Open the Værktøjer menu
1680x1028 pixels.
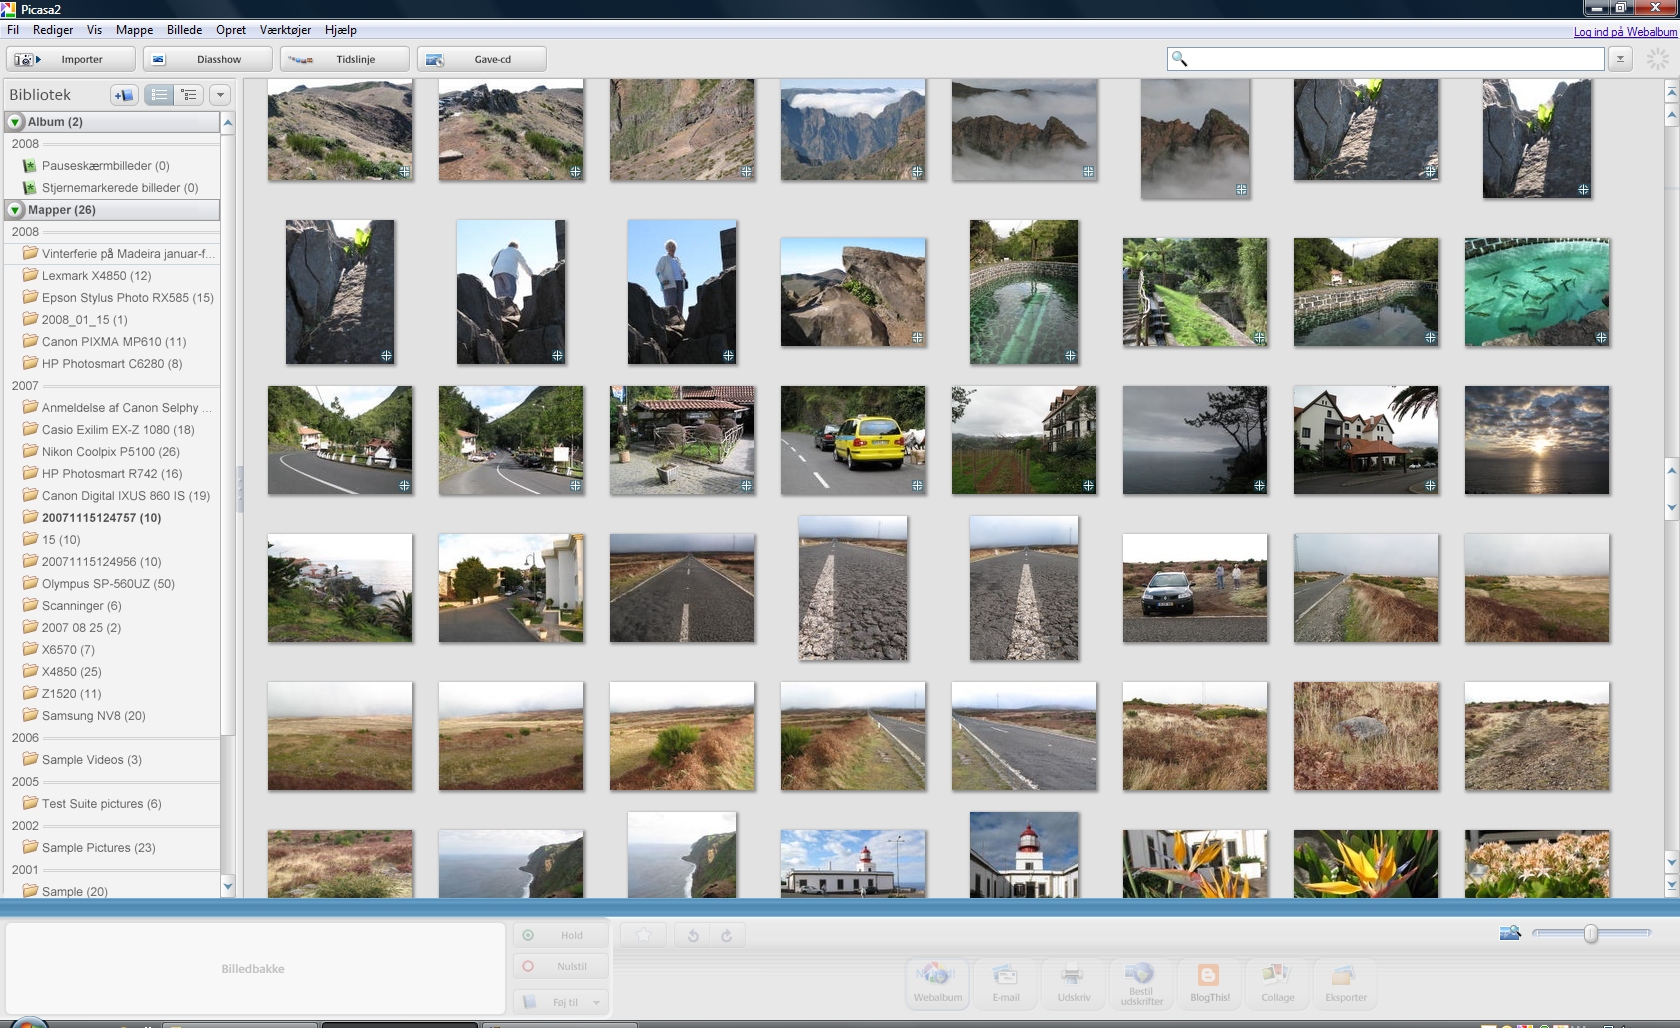pos(285,30)
